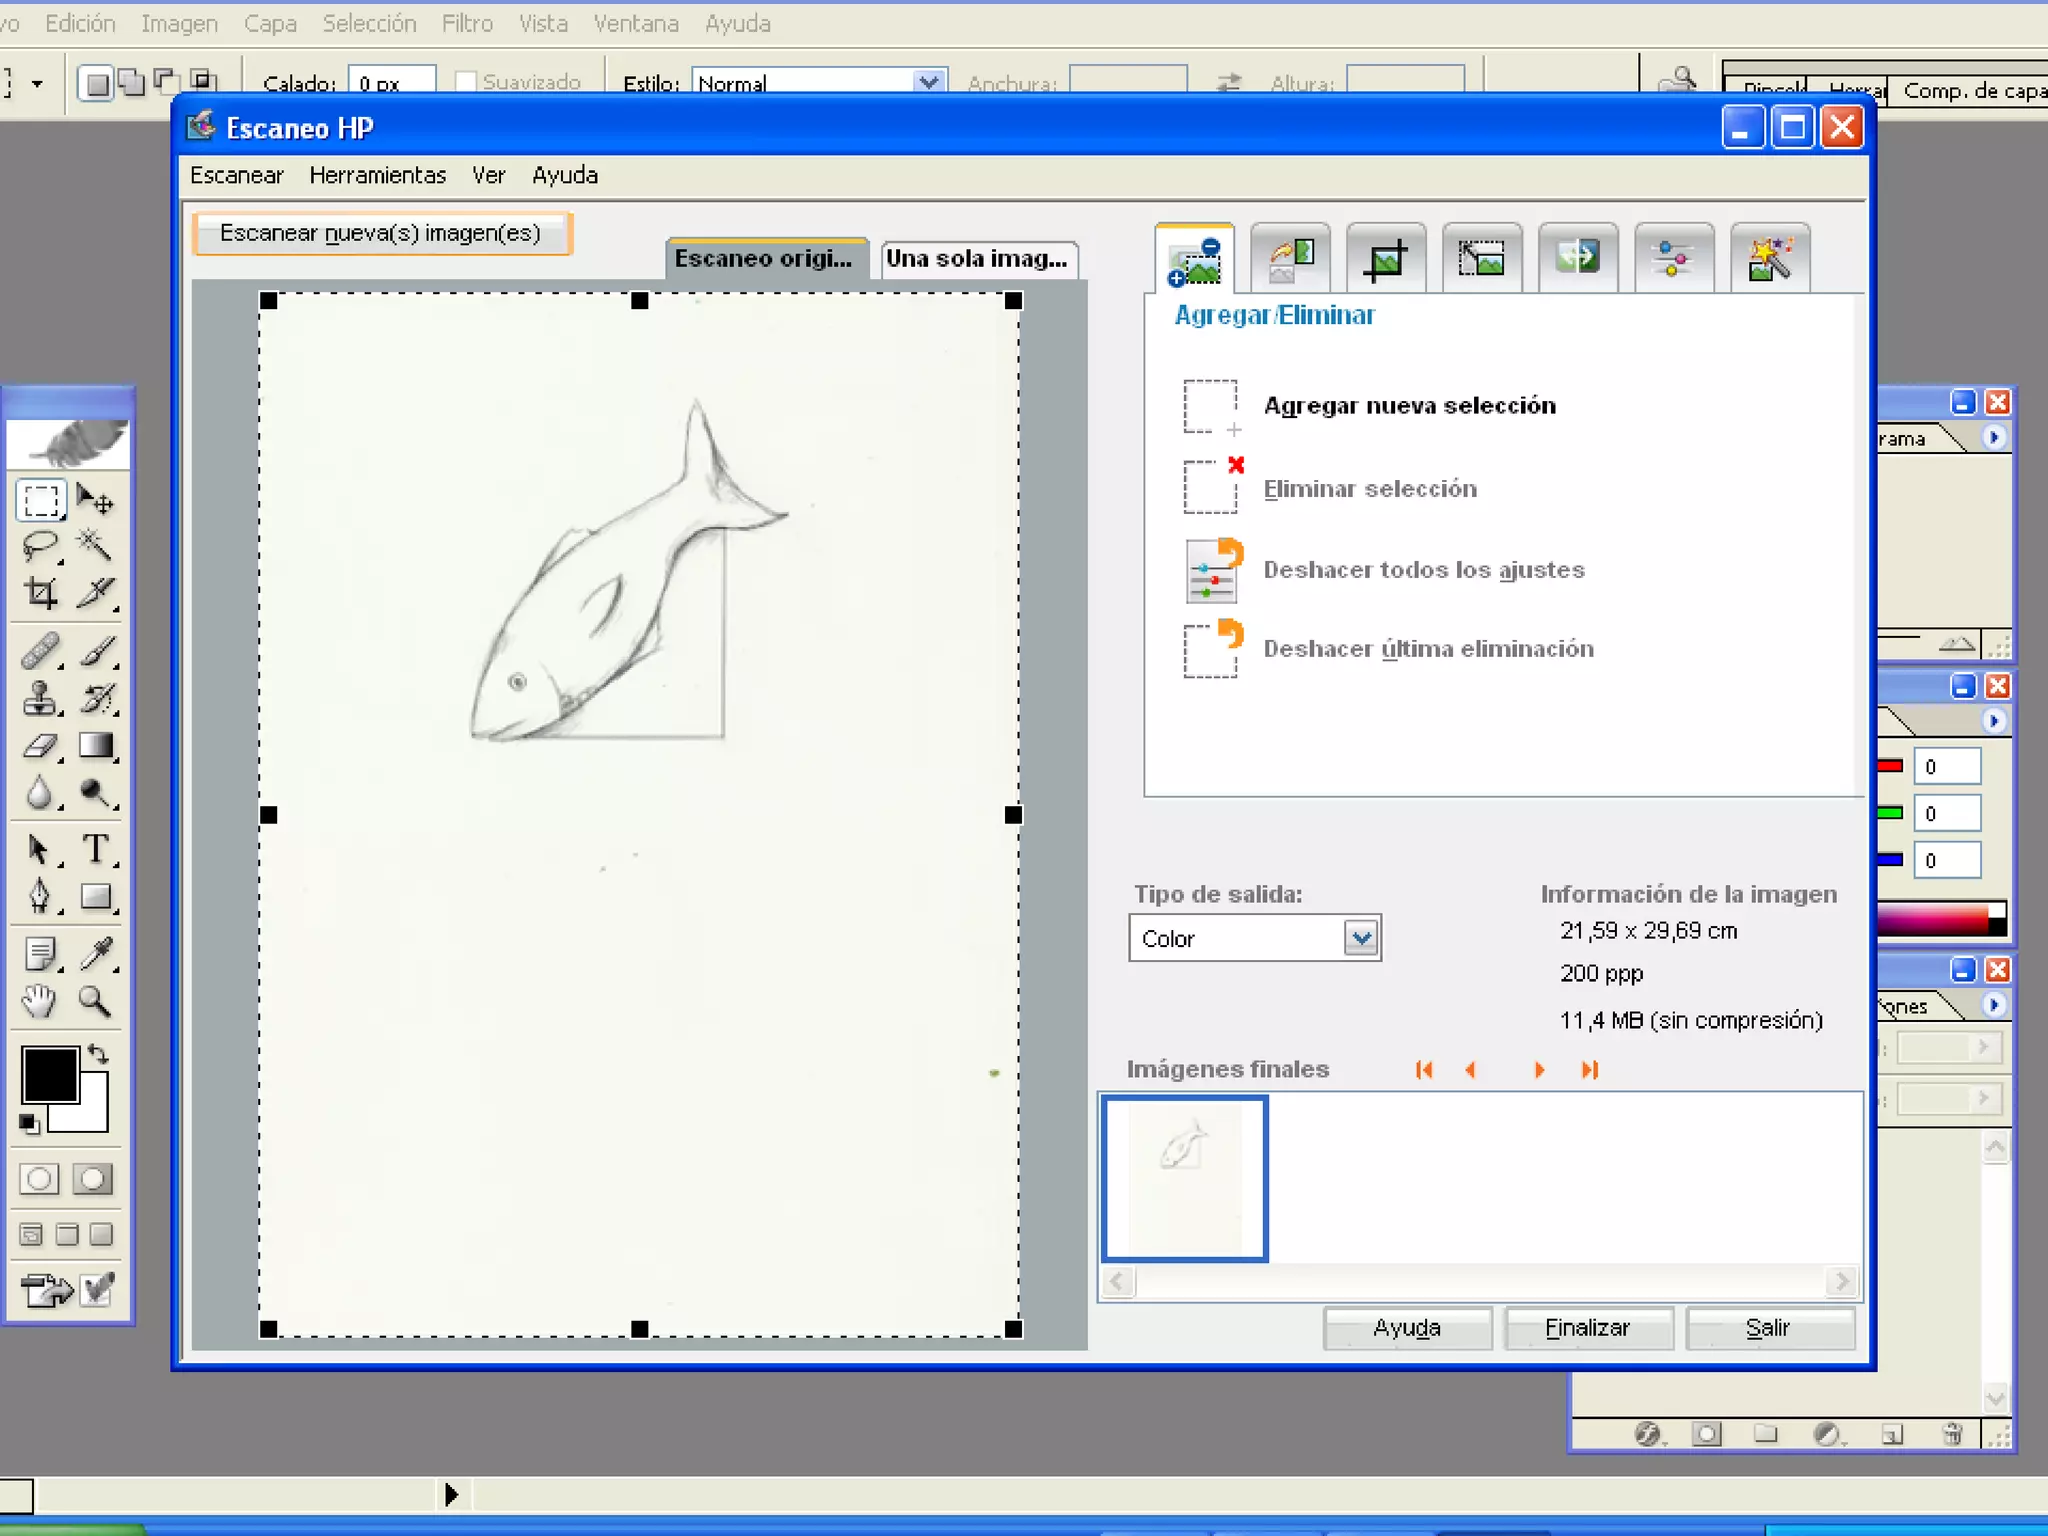The width and height of the screenshot is (2048, 1536).
Task: Swap foreground and background colors
Action: click(x=98, y=1053)
